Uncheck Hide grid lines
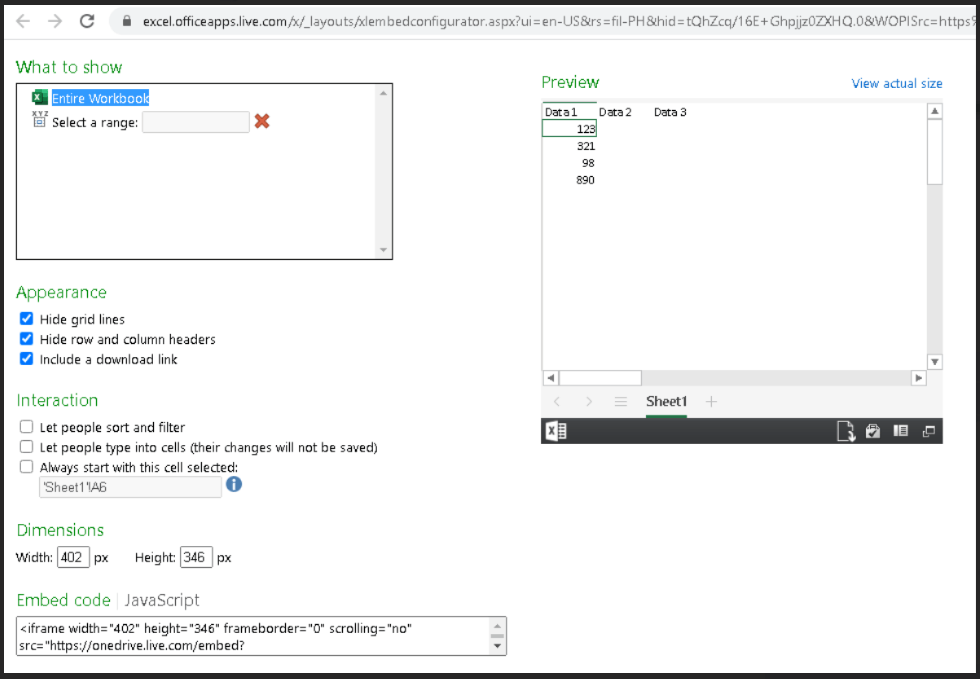Viewport: 980px width, 679px height. point(25,319)
